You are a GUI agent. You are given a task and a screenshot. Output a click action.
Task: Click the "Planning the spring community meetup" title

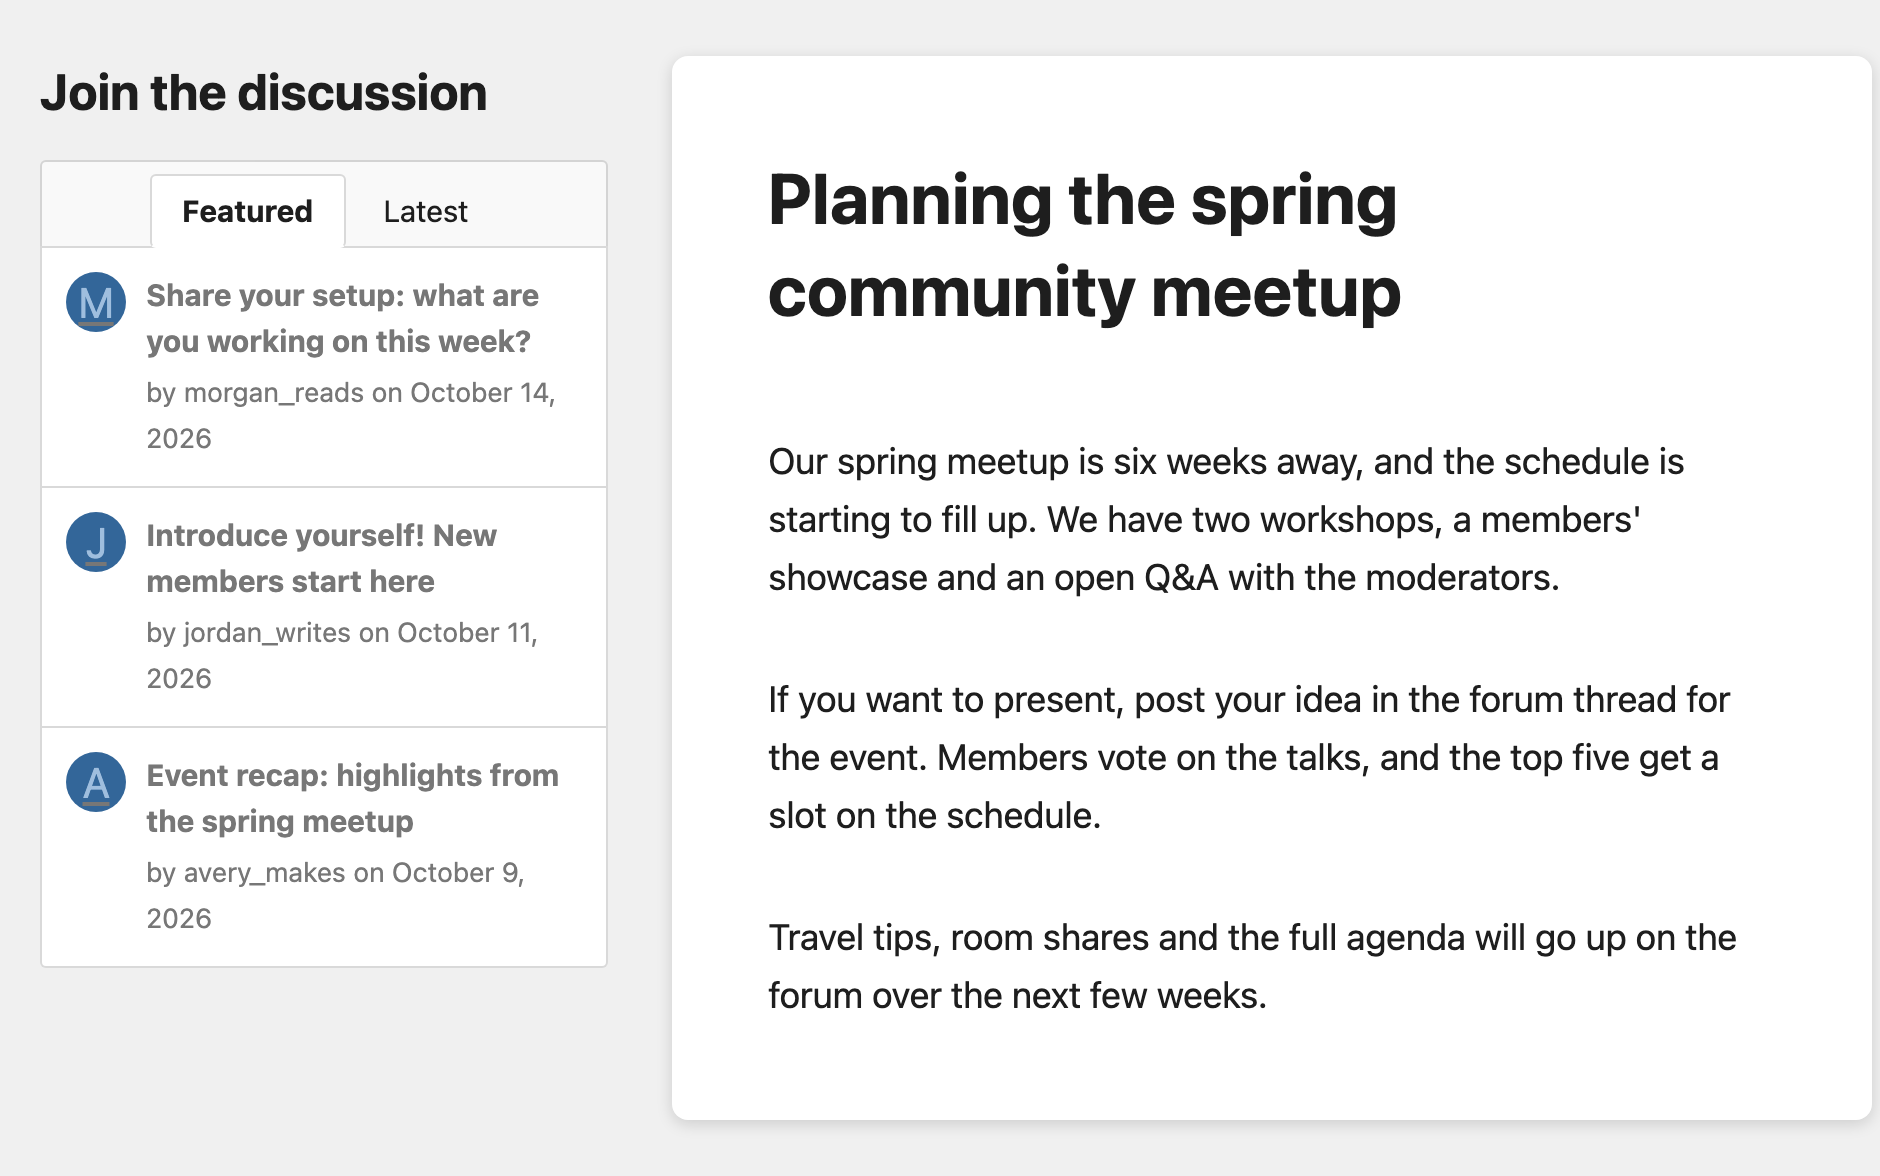click(1084, 246)
